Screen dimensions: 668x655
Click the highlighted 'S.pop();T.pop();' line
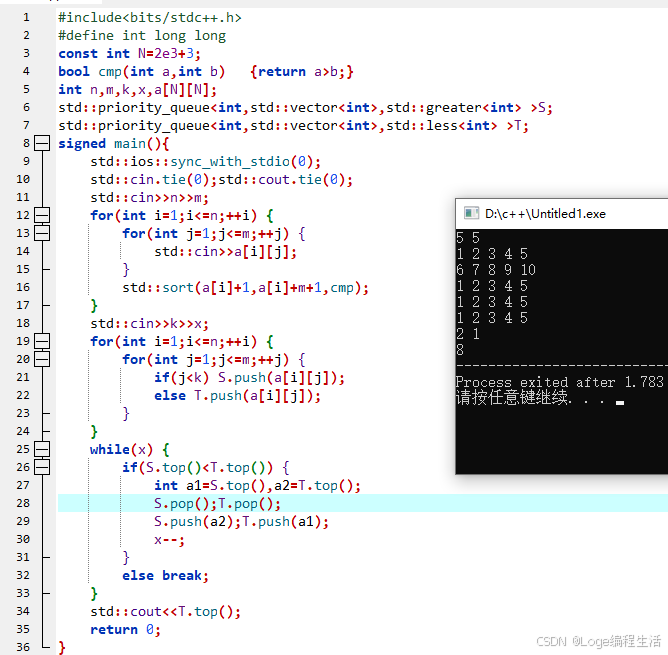pos(217,504)
